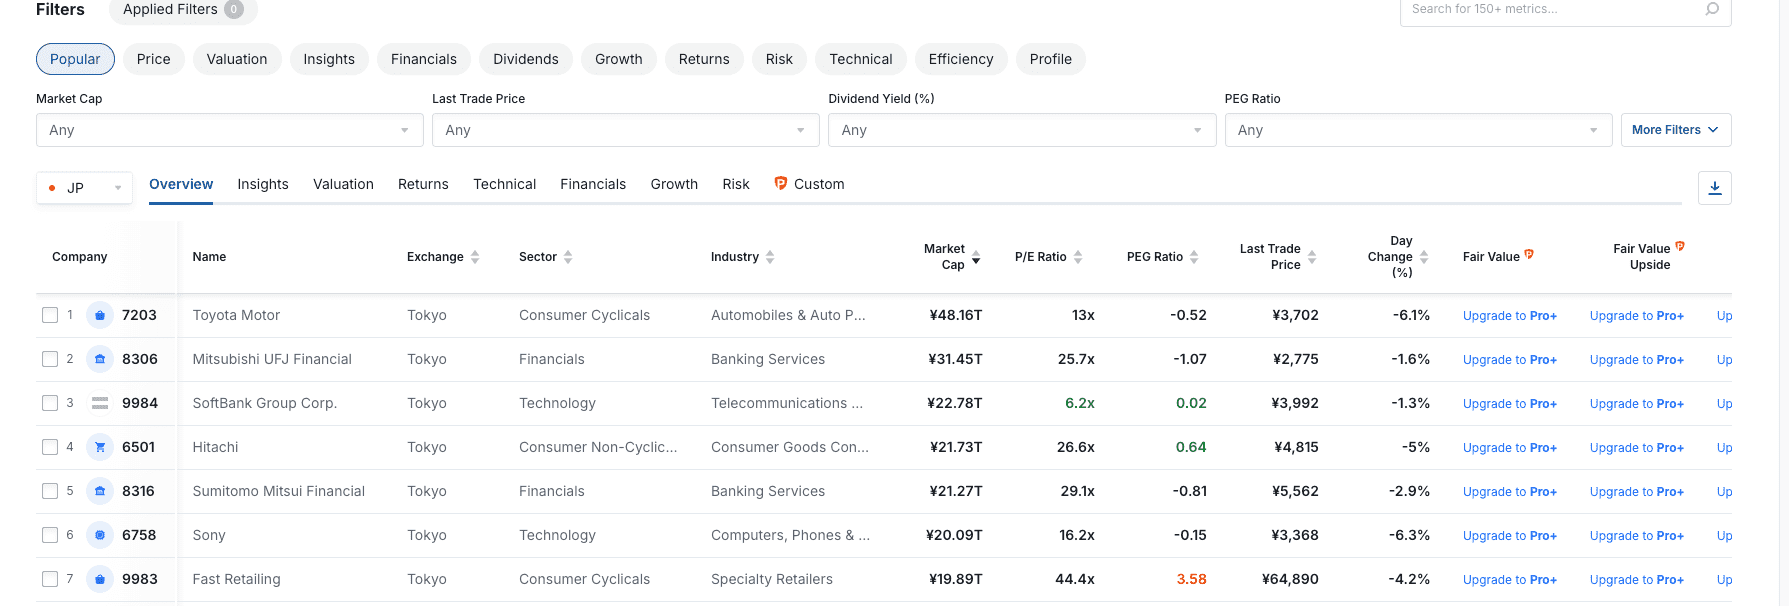Open the Dividend Yield (%) dropdown

tap(1021, 130)
